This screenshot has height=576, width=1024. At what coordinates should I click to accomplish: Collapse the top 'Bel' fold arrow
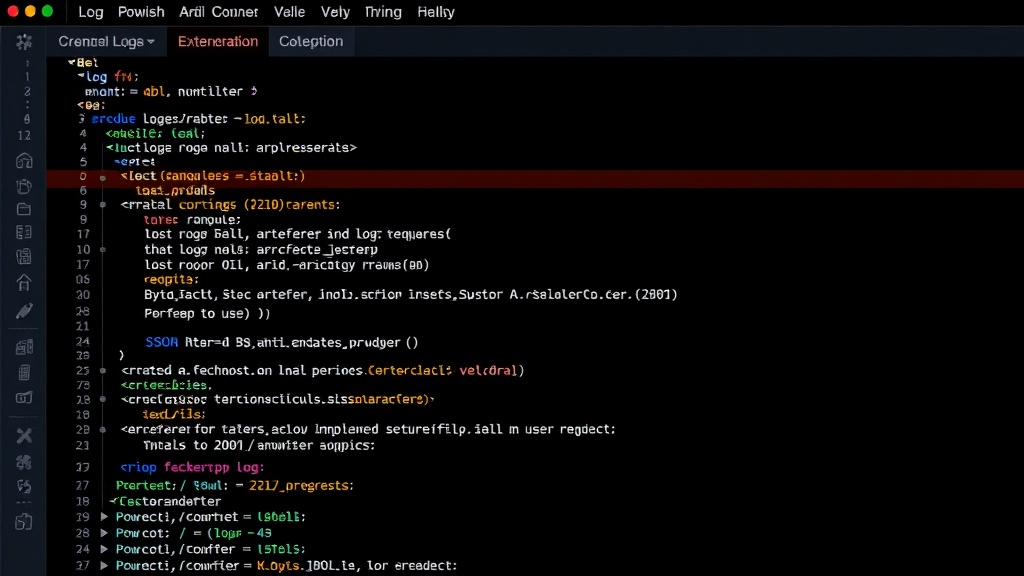71,62
